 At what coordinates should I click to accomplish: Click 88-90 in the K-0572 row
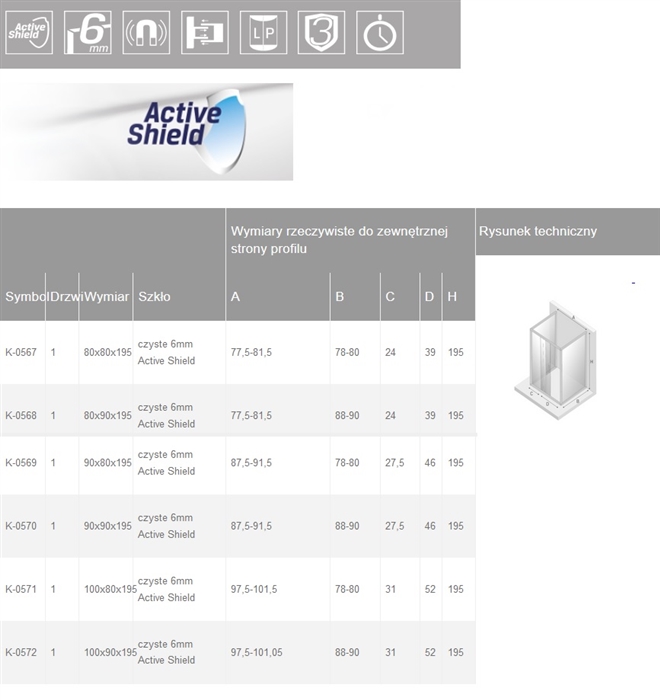(347, 652)
